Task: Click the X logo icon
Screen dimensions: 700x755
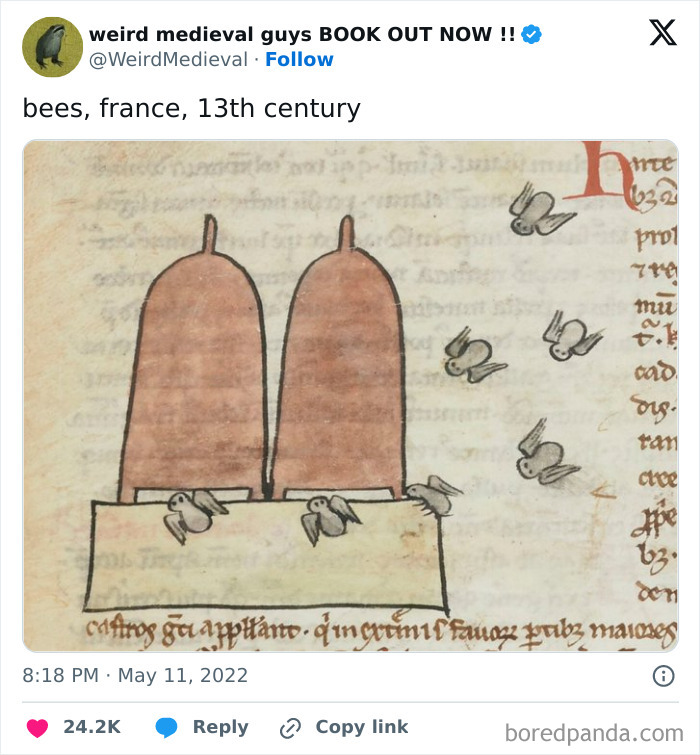Action: point(662,33)
